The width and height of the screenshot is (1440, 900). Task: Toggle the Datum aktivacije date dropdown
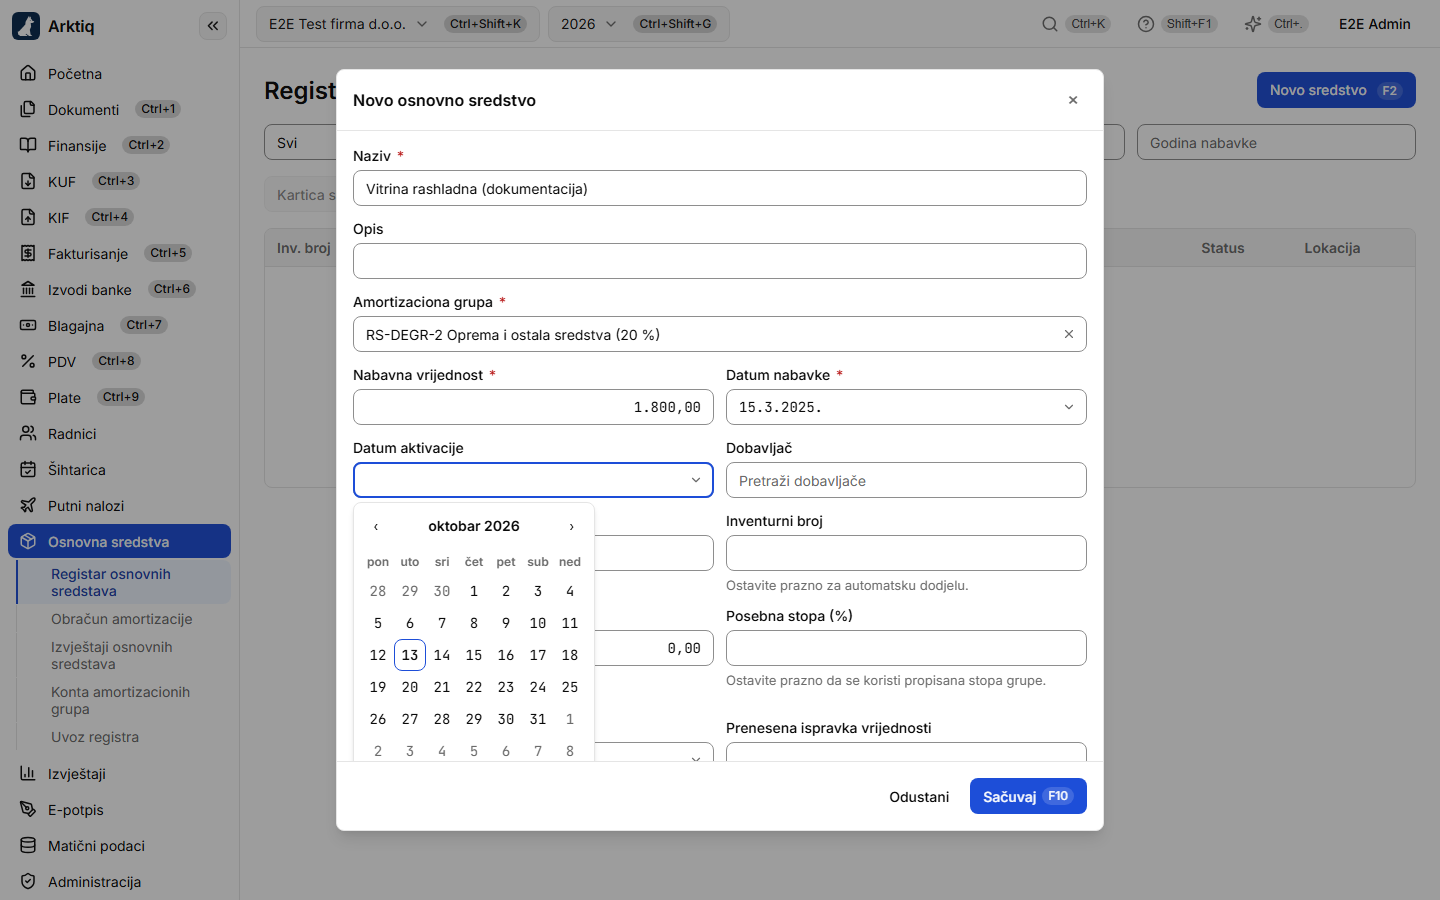(x=696, y=480)
